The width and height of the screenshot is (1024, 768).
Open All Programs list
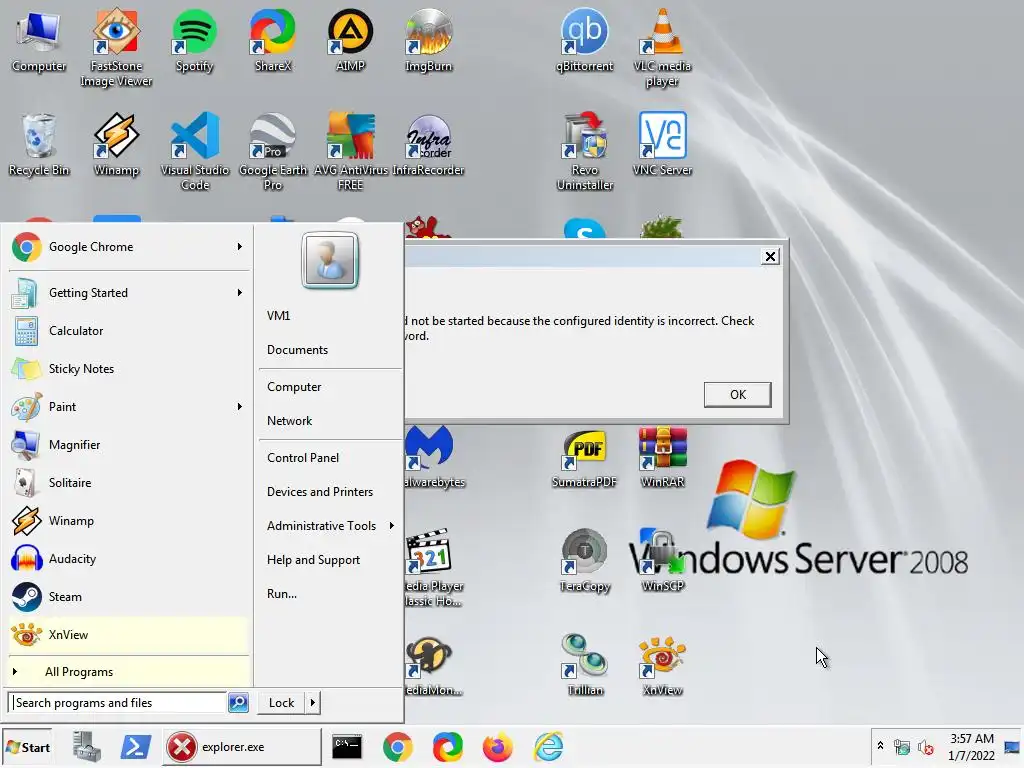coord(129,672)
